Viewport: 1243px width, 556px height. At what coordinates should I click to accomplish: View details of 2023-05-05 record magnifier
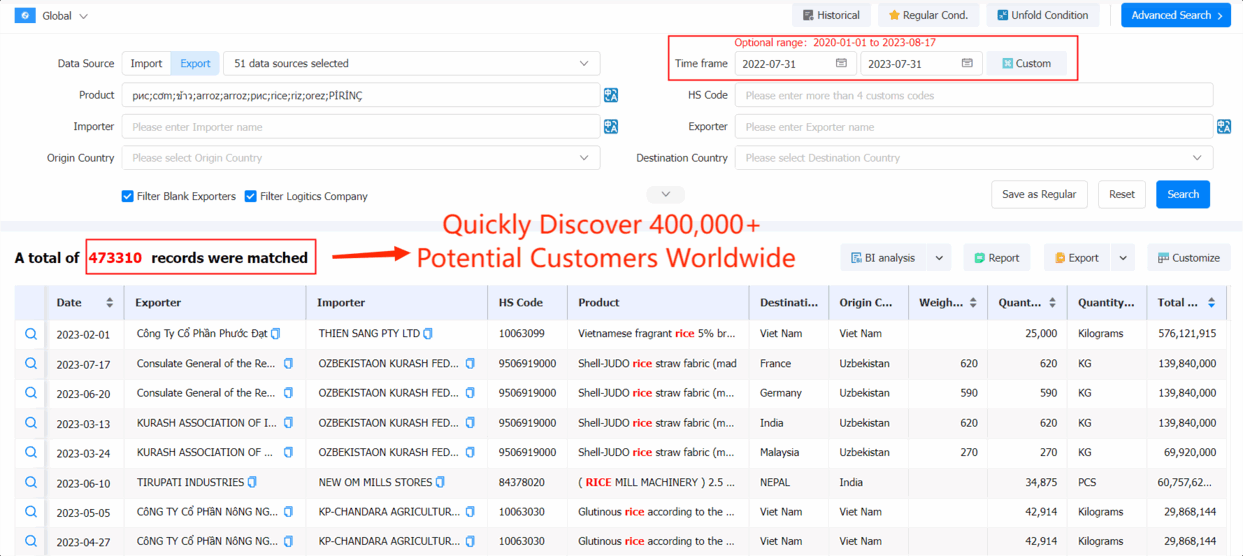tap(31, 512)
